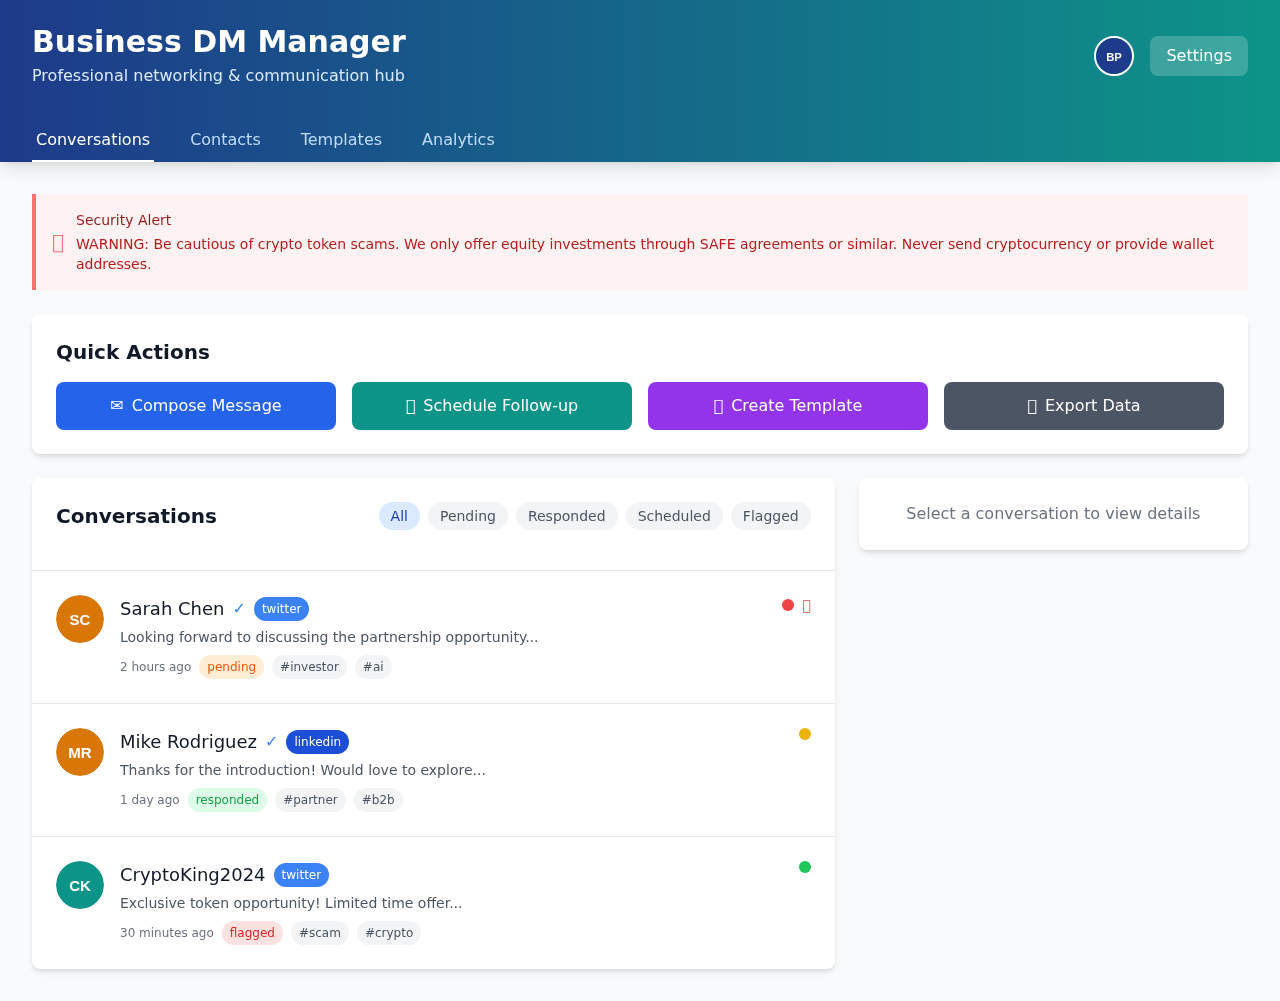Open the Compose Message action
Screen dimensions: 1280x1001
point(195,406)
